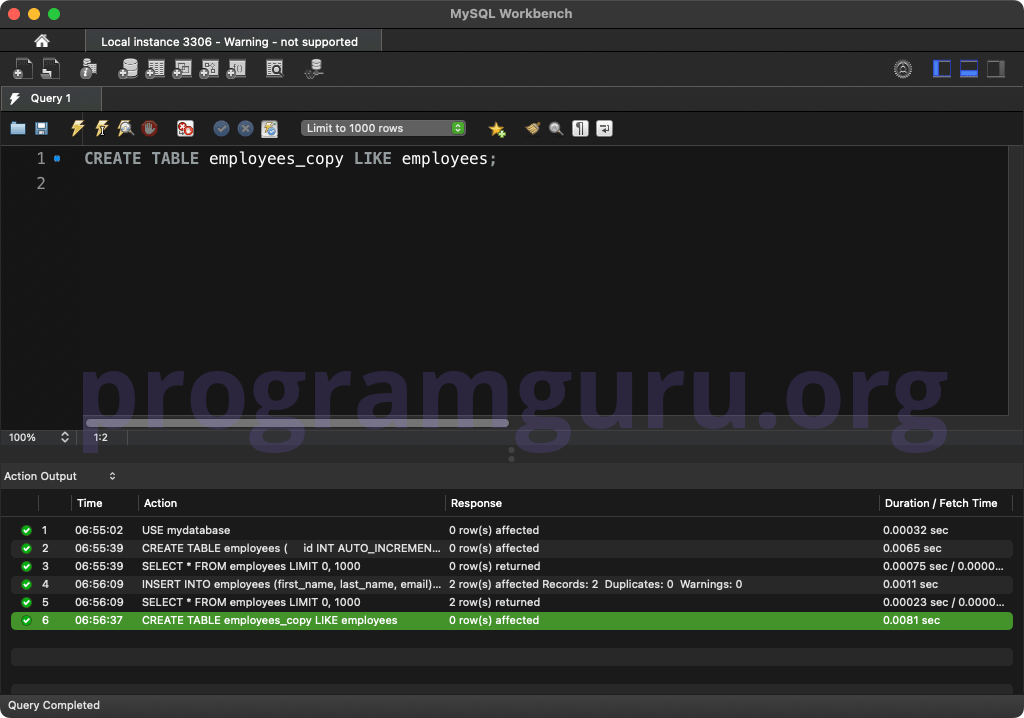Search table data icon
This screenshot has width=1024, height=718.
point(275,69)
